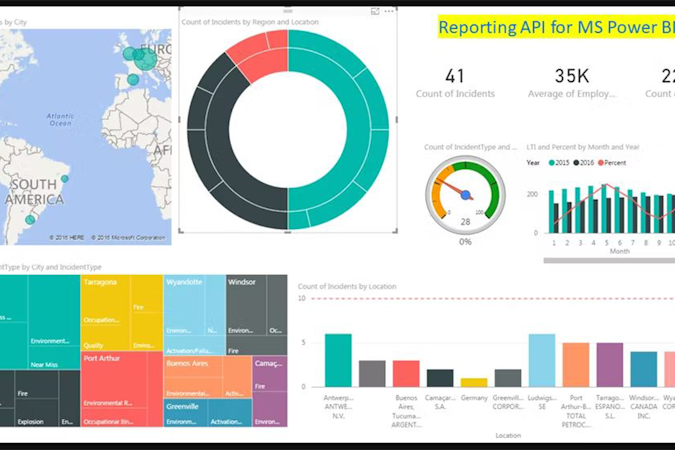Select the teal Antwerp bar
The image size is (675, 450).
click(x=338, y=360)
